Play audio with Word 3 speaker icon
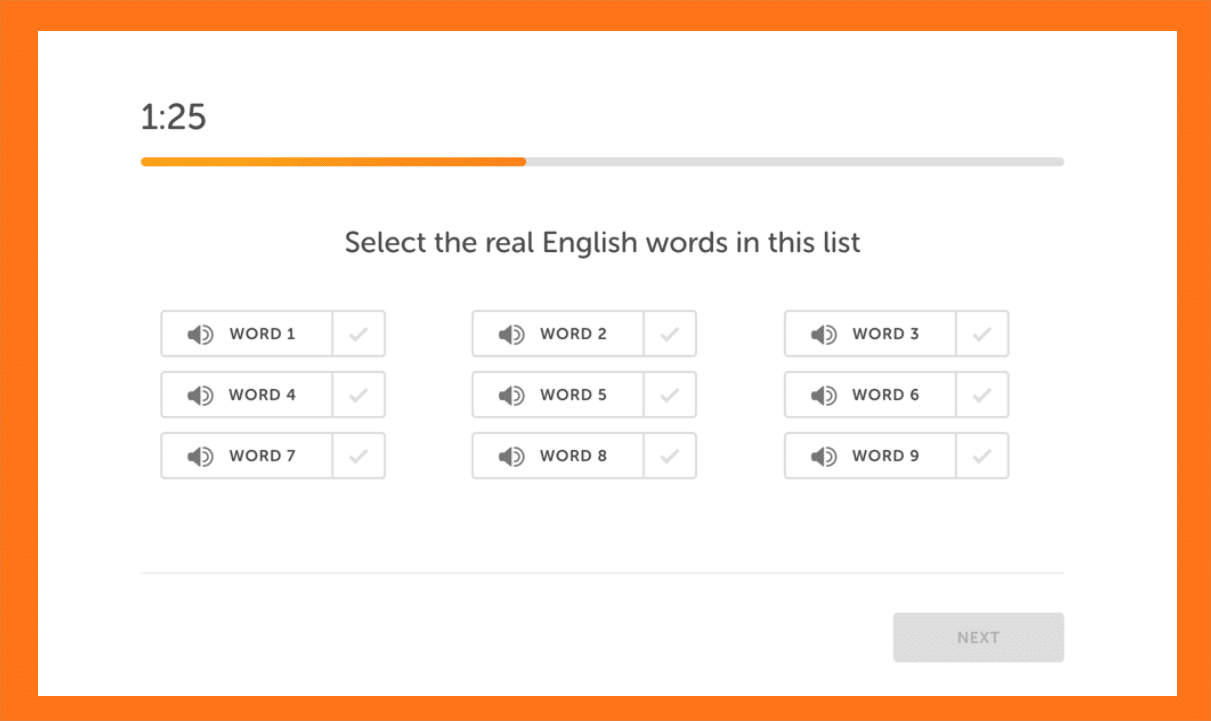The height and width of the screenshot is (721, 1211). [824, 334]
